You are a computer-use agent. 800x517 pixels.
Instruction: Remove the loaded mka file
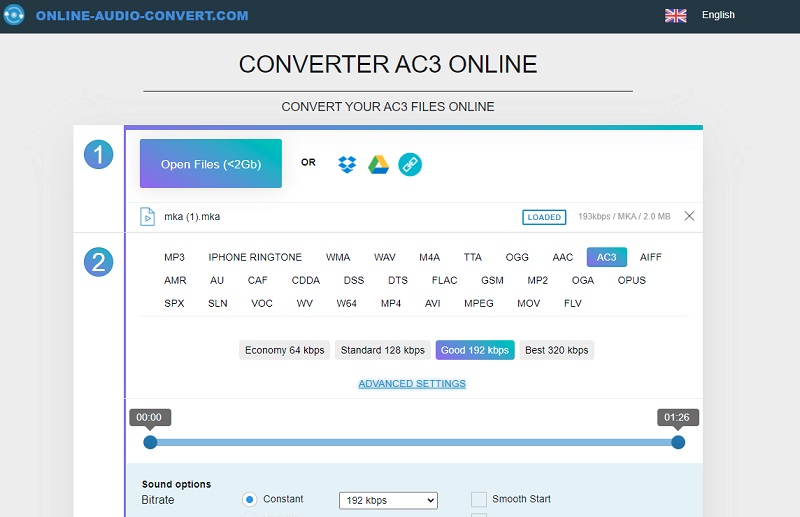(689, 216)
